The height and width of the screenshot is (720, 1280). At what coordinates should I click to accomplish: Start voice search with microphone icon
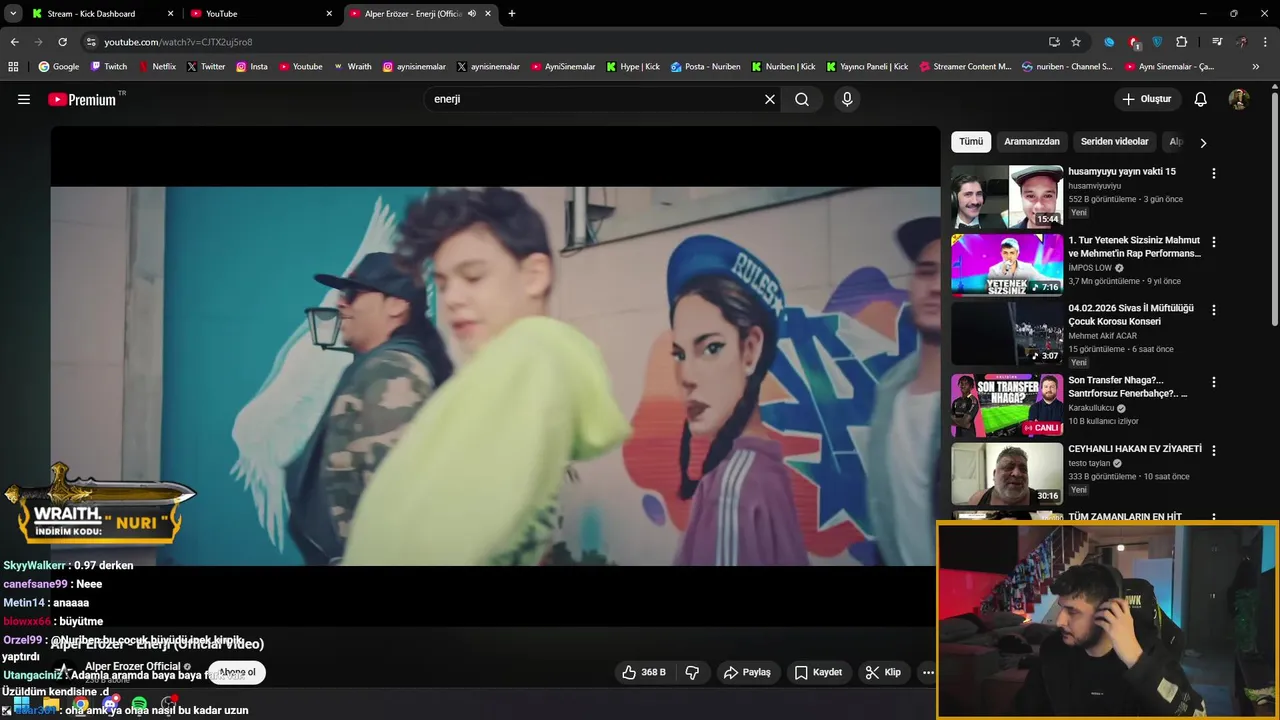point(847,99)
